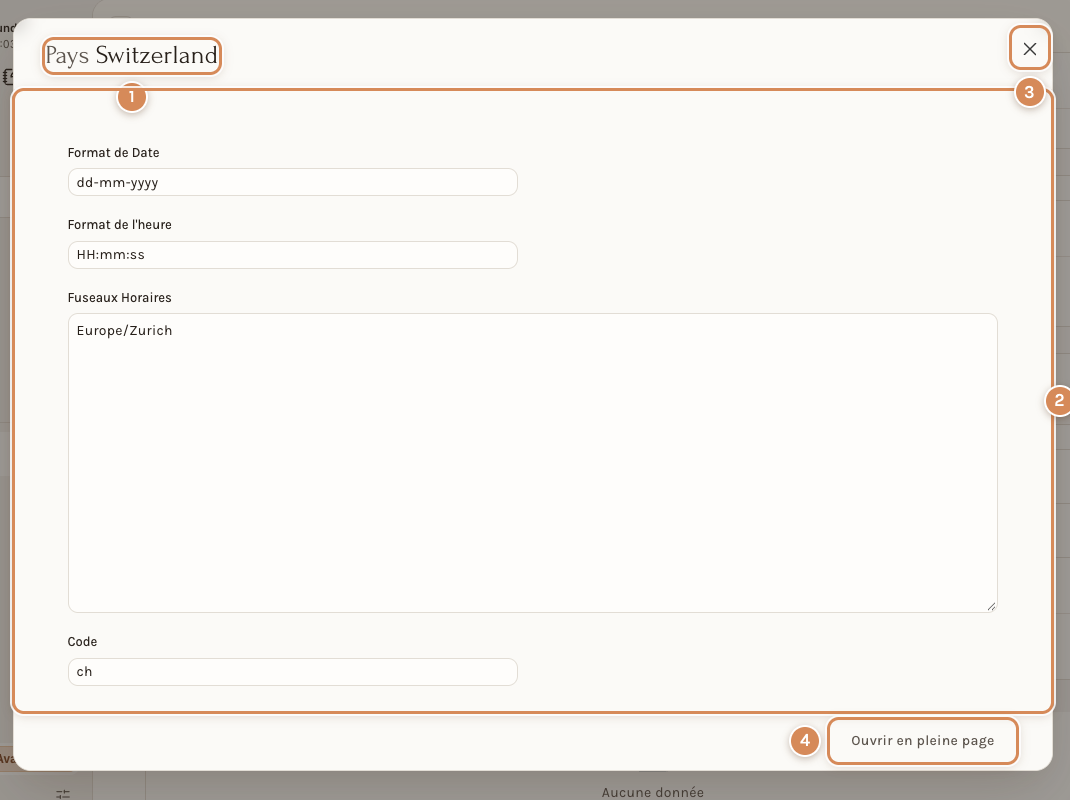This screenshot has width=1070, height=800.
Task: Click the Format de Date label
Action: pyautogui.click(x=113, y=153)
